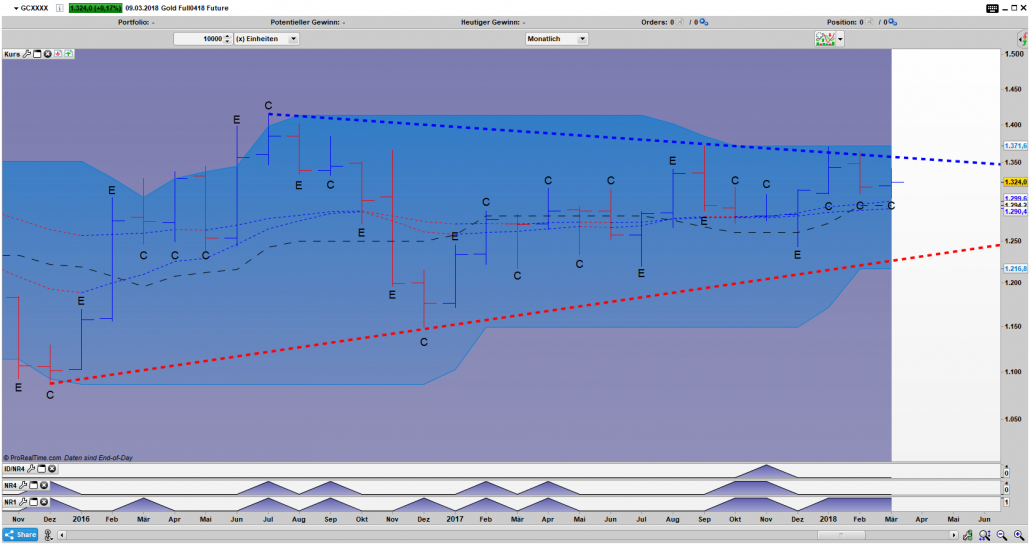The height and width of the screenshot is (545, 1030).
Task: Click the Position gear settings icon
Action: 893,22
